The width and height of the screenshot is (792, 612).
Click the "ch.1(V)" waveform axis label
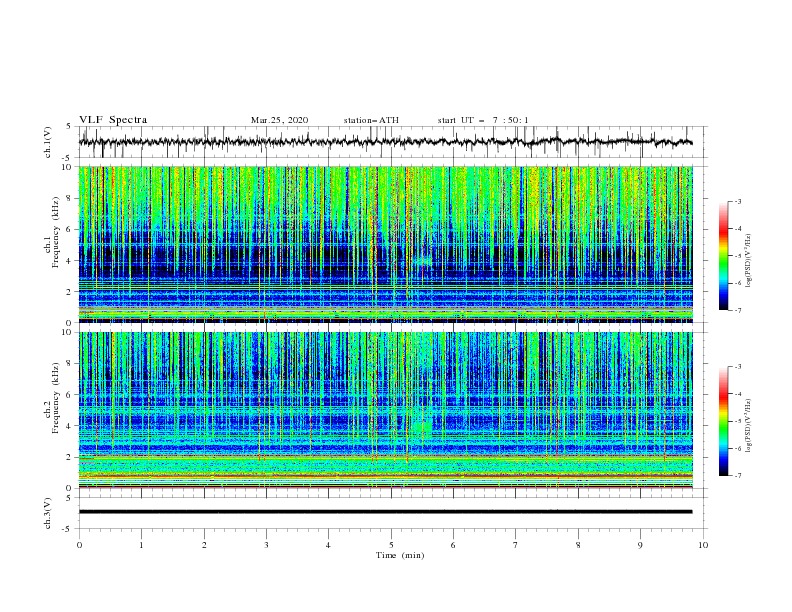(48, 142)
